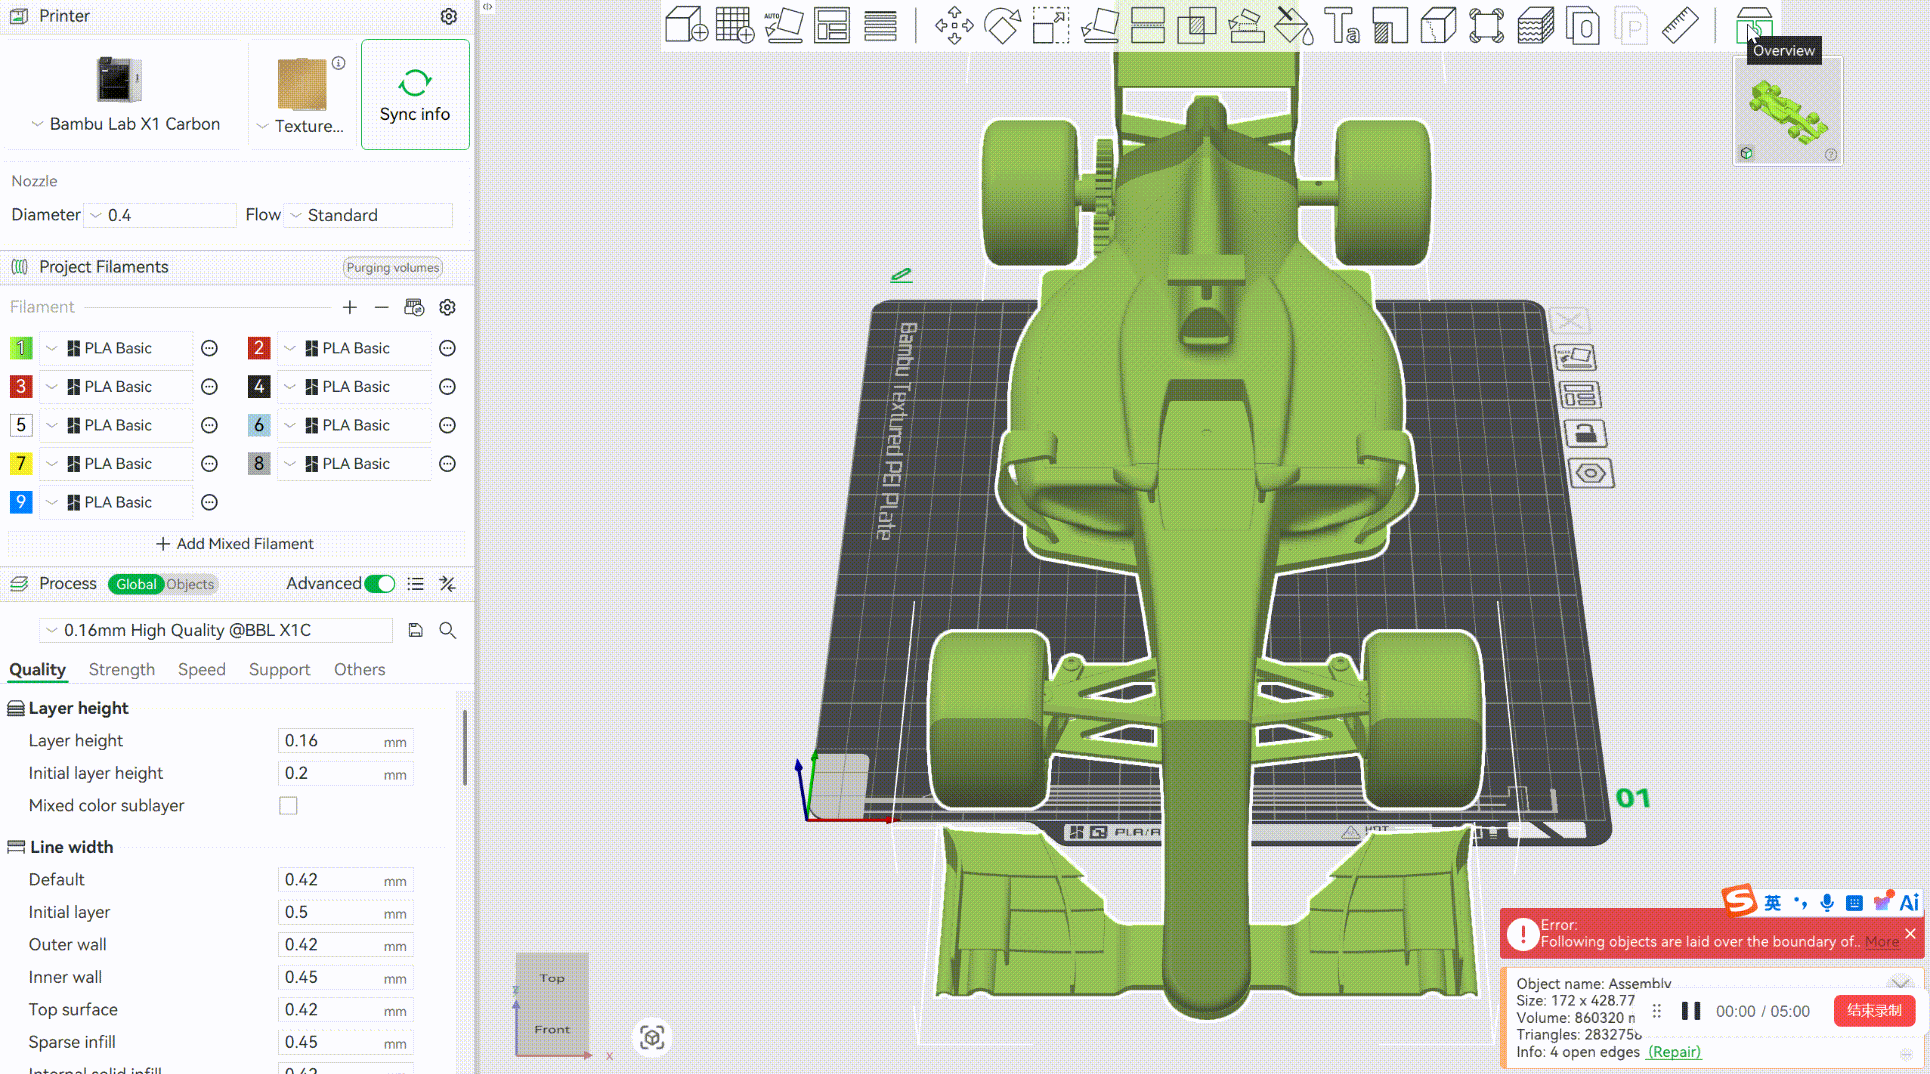Open printer settings gear icon
The height and width of the screenshot is (1074, 1930).
pos(449,16)
